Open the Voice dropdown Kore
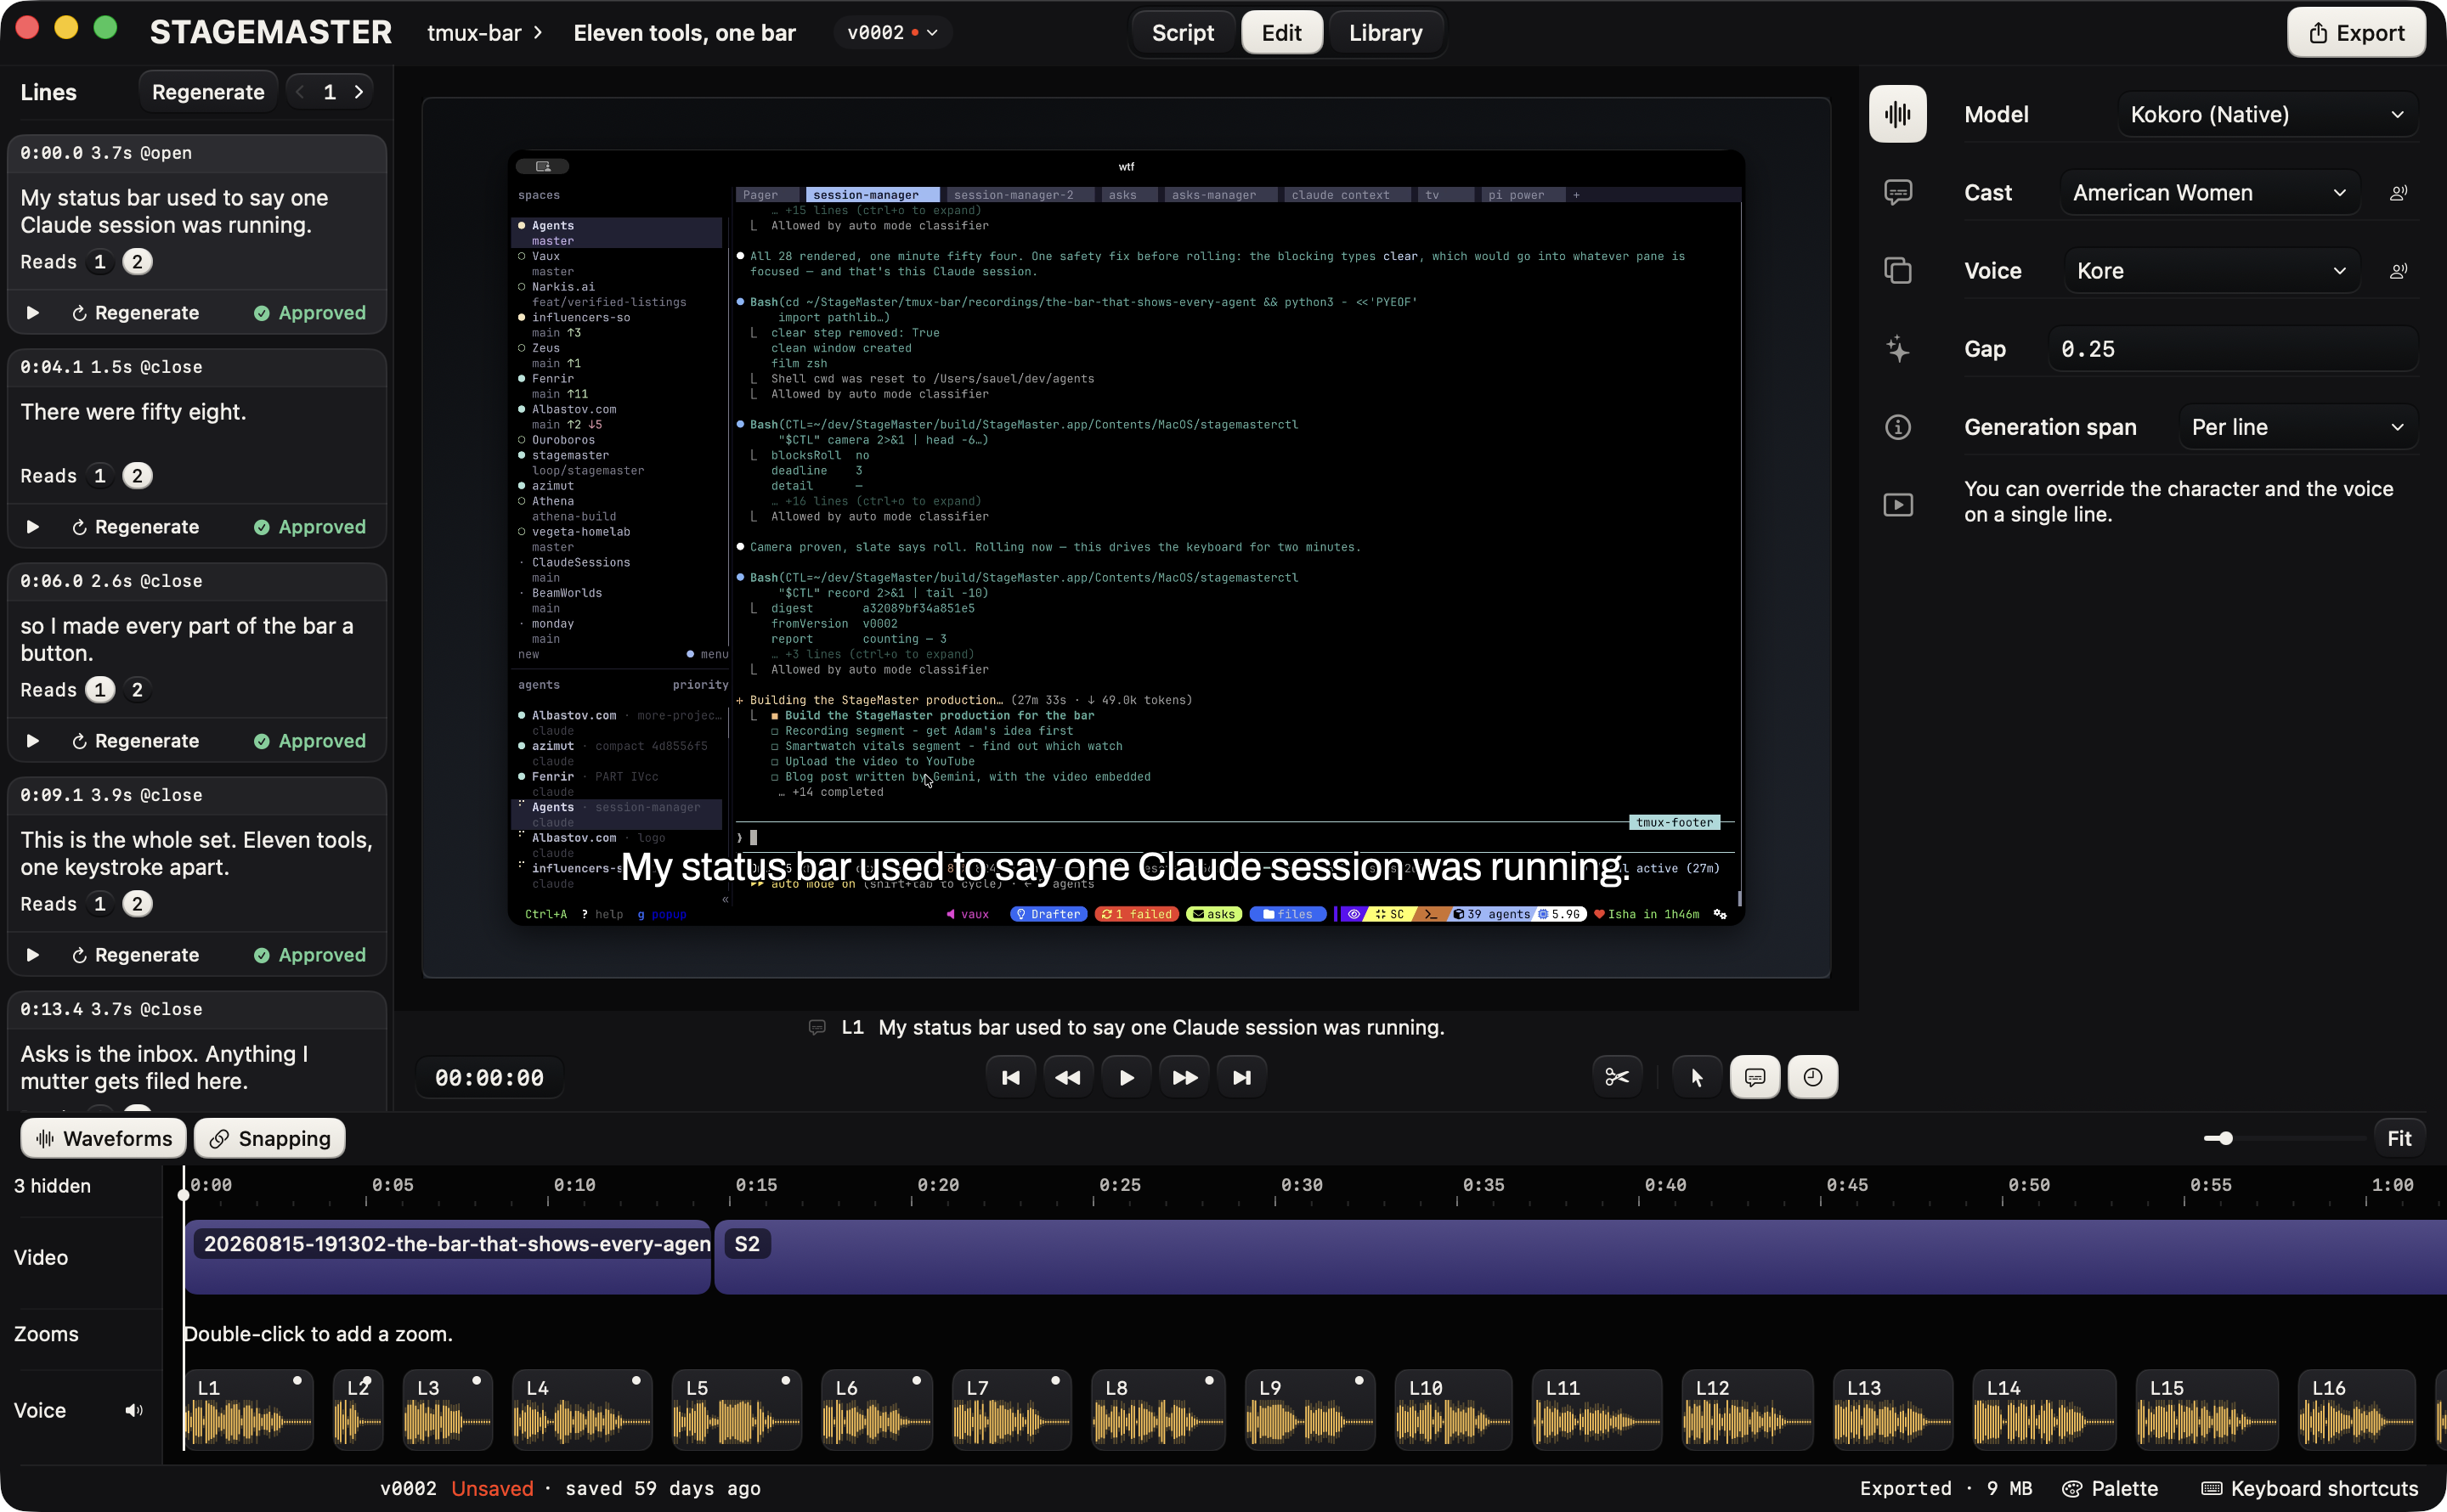The height and width of the screenshot is (1512, 2447). 2212,271
